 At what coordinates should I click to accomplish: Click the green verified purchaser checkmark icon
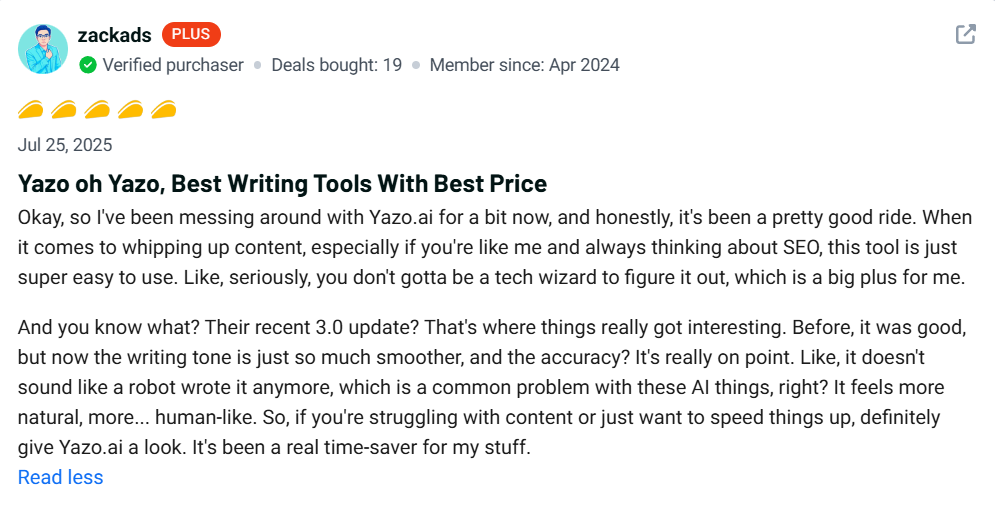(88, 65)
